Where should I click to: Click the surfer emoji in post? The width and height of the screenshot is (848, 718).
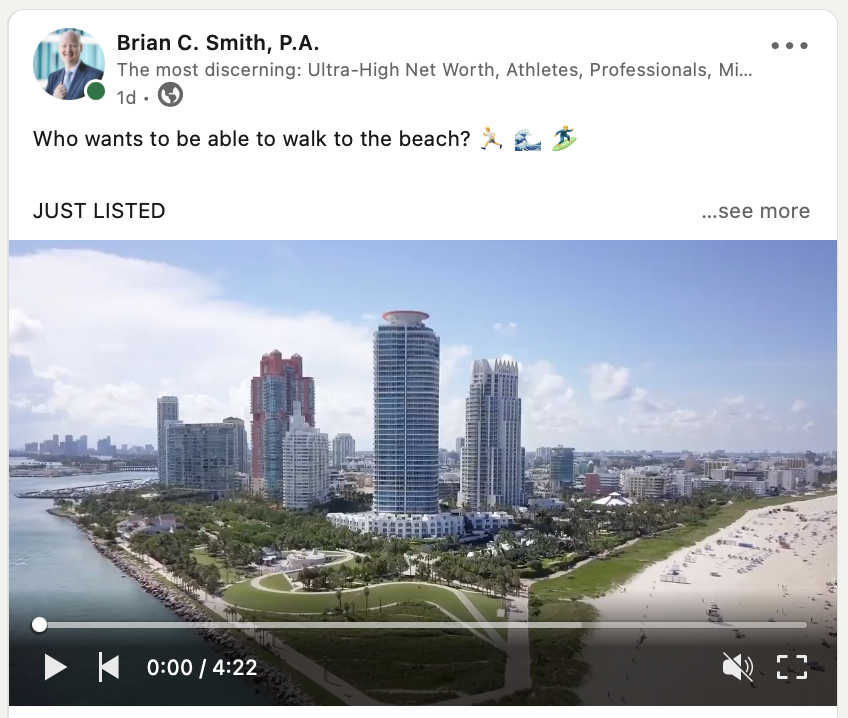[x=564, y=138]
